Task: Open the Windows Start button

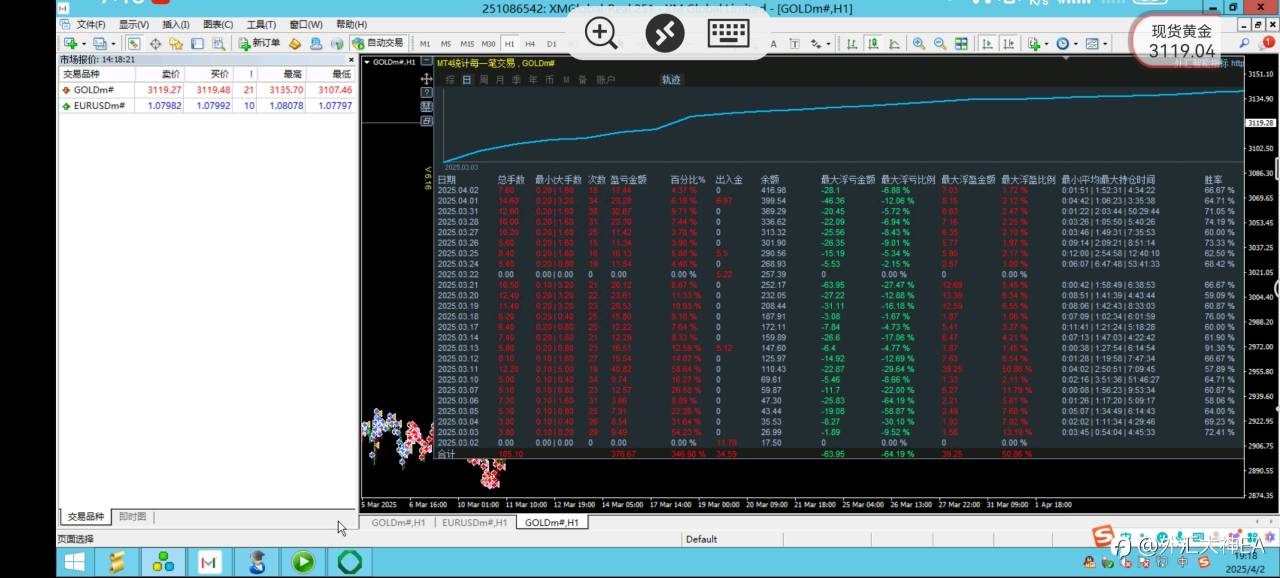Action: (x=74, y=562)
